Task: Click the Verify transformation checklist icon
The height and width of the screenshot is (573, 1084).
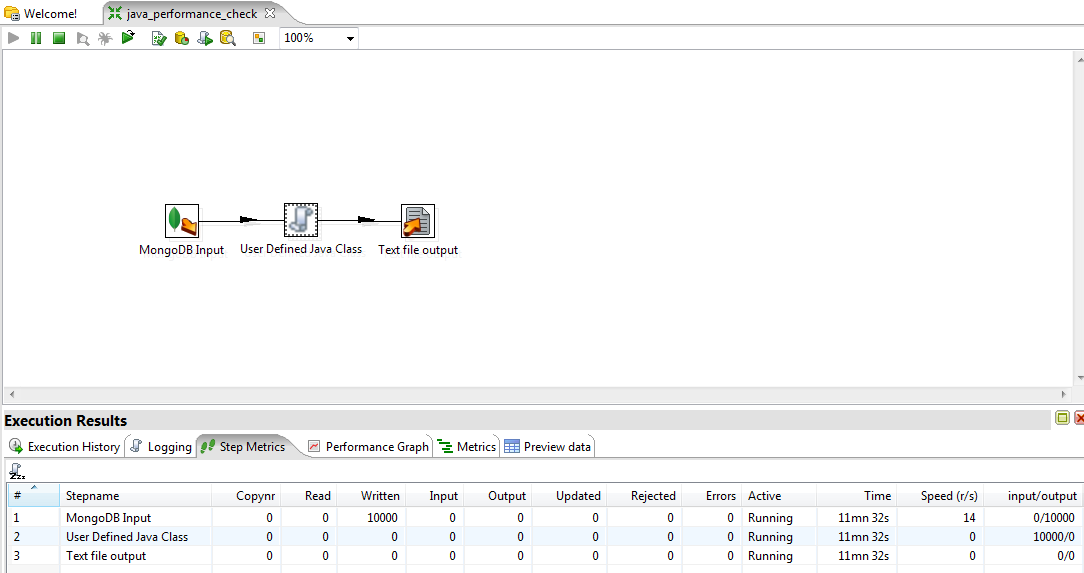Action: [x=159, y=39]
